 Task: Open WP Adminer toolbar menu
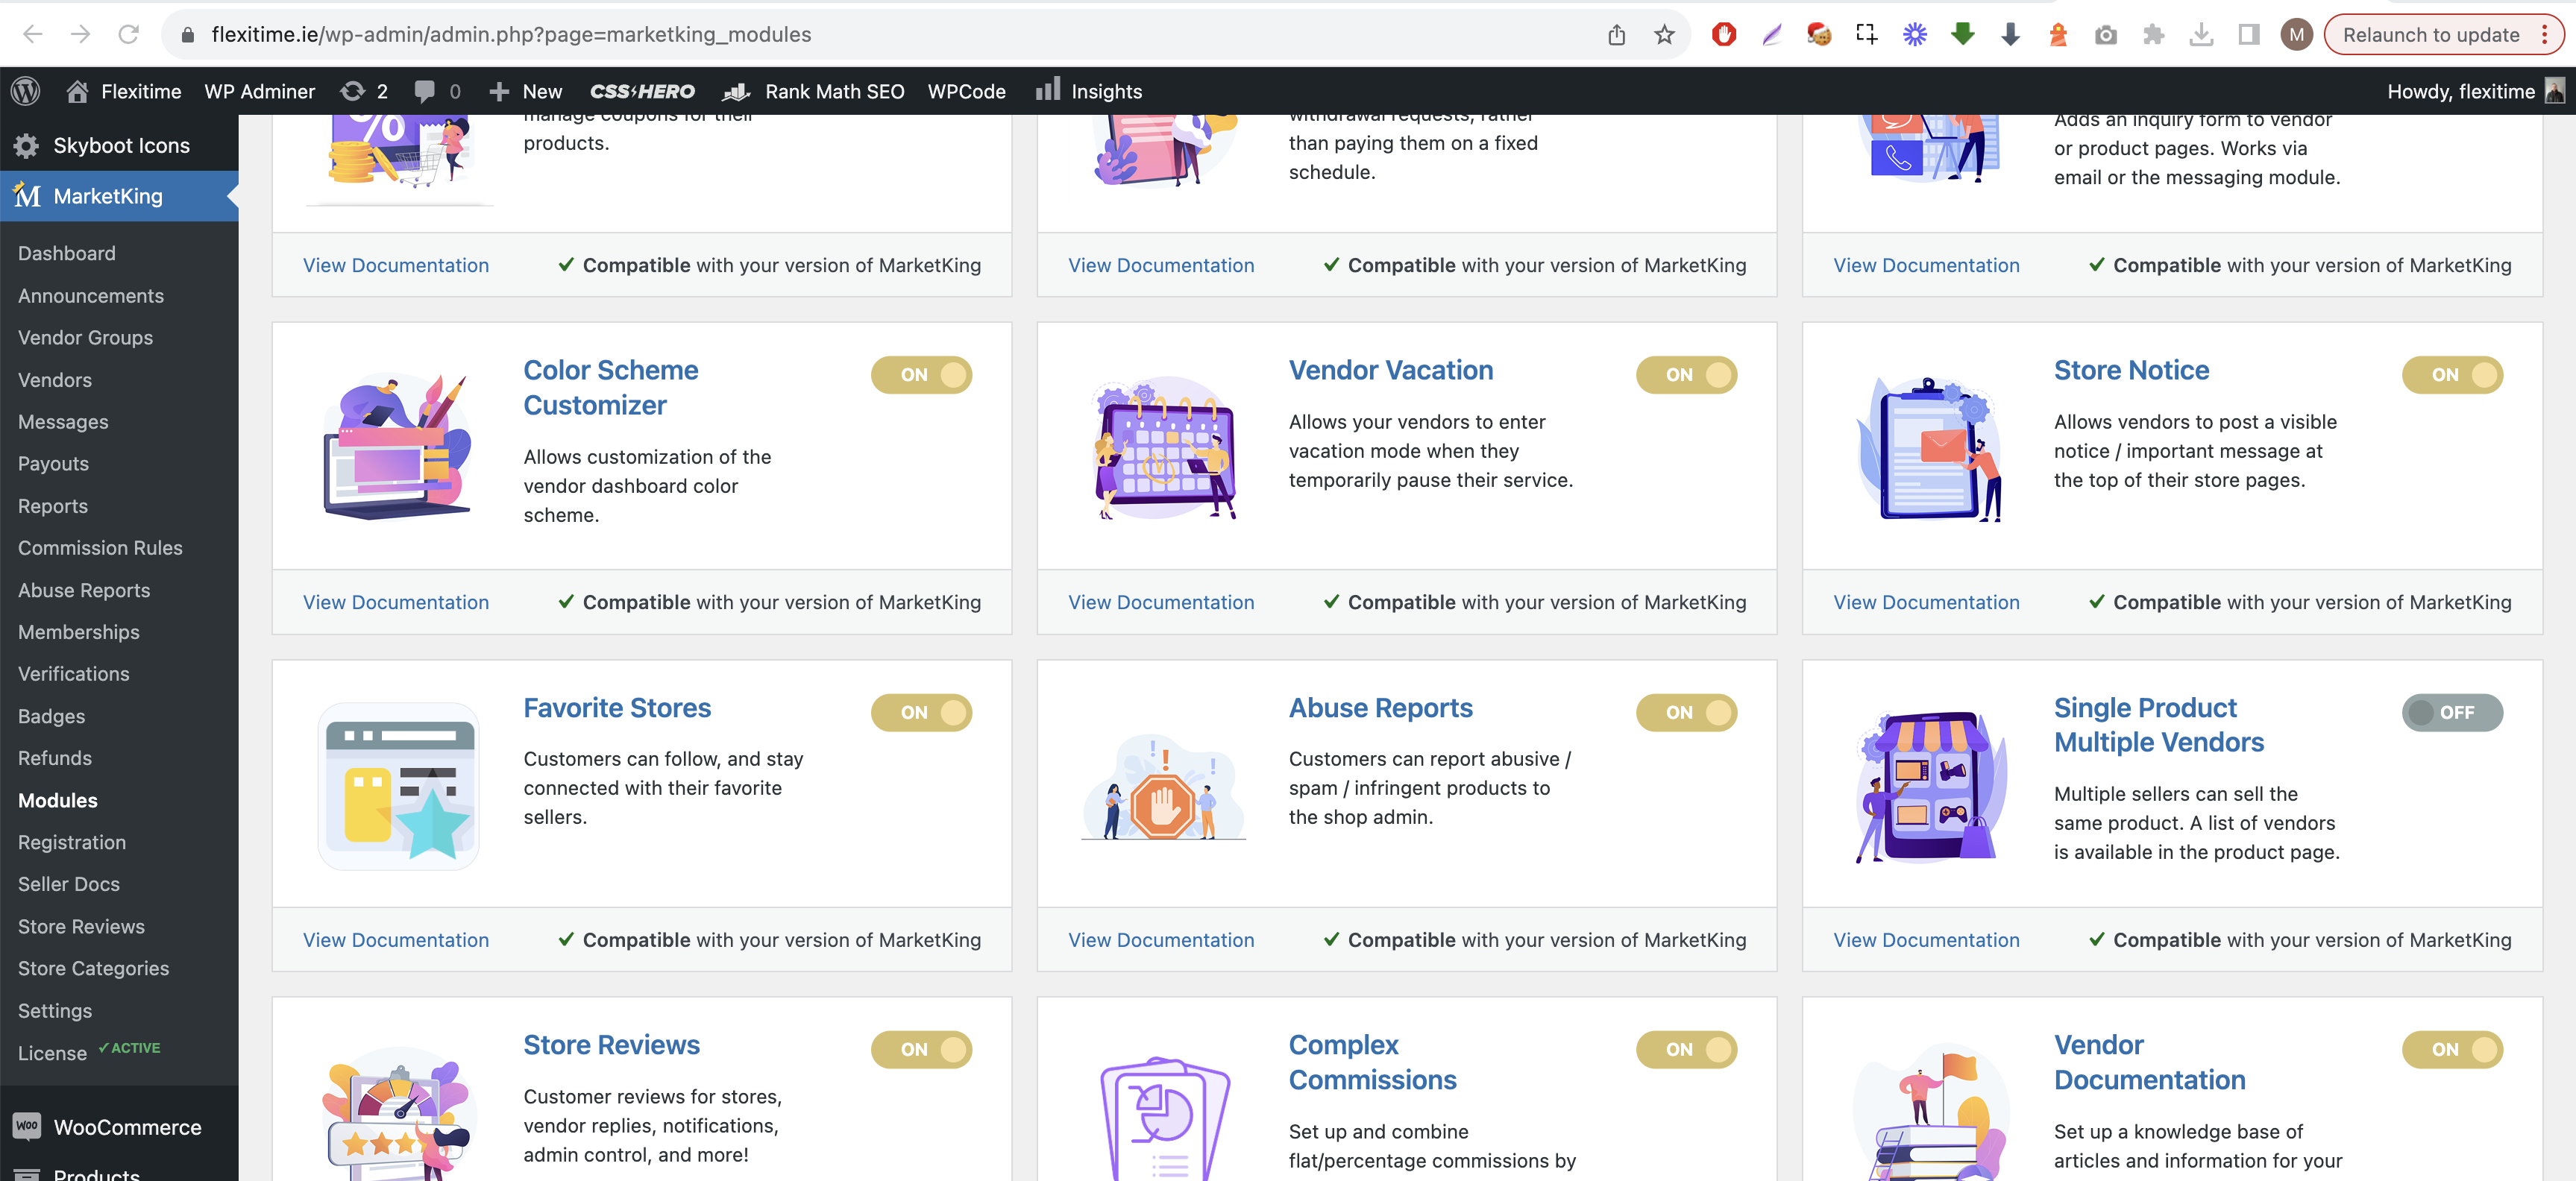pyautogui.click(x=259, y=91)
